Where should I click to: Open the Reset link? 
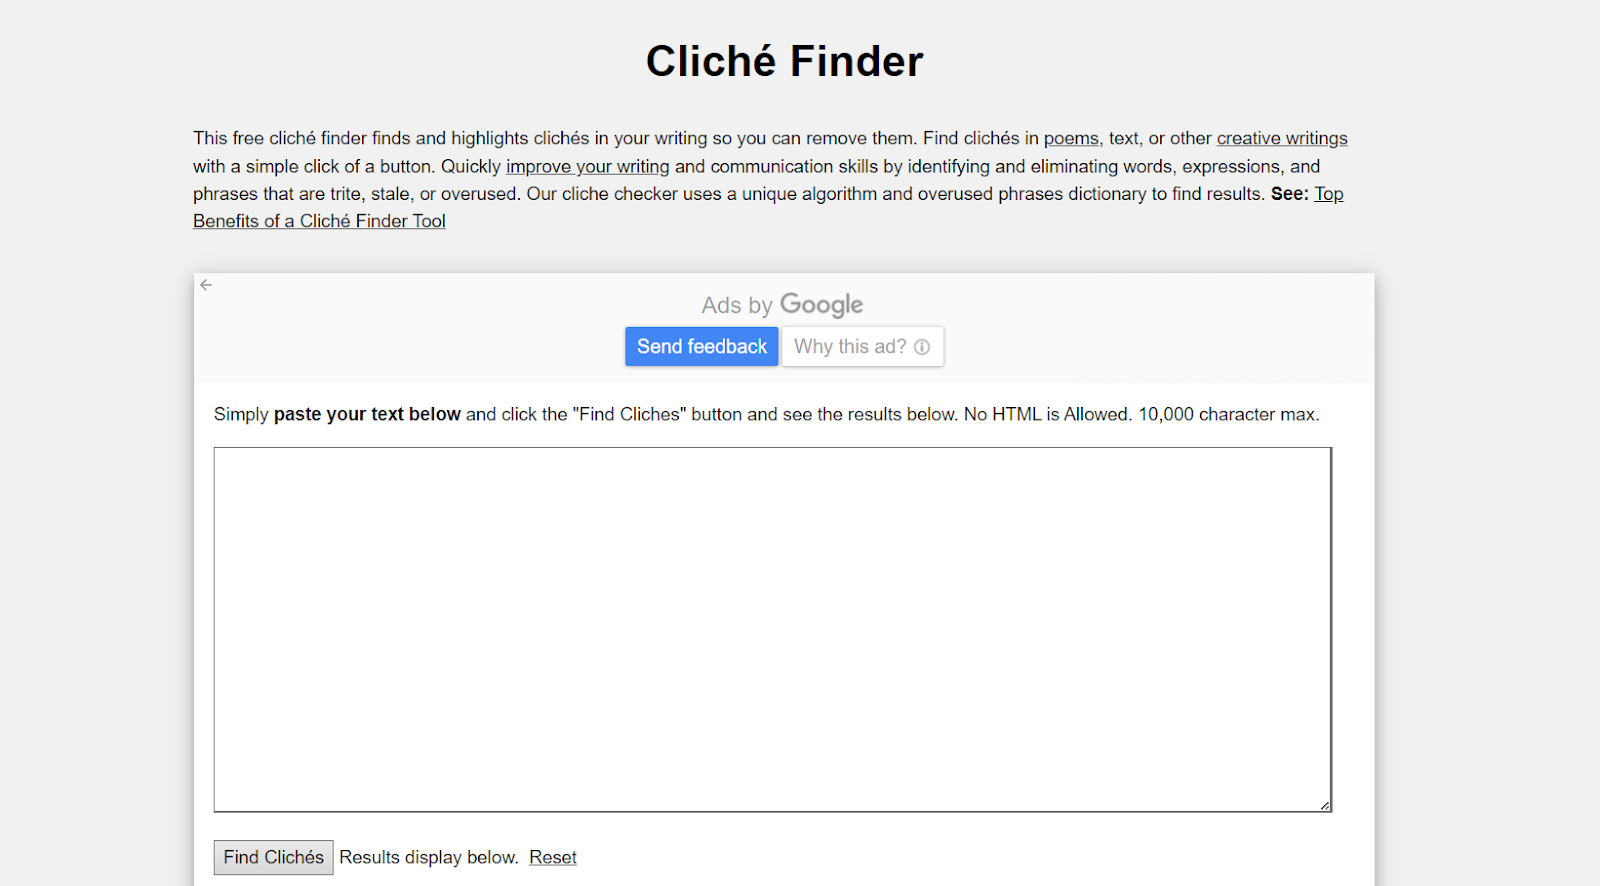click(x=553, y=857)
